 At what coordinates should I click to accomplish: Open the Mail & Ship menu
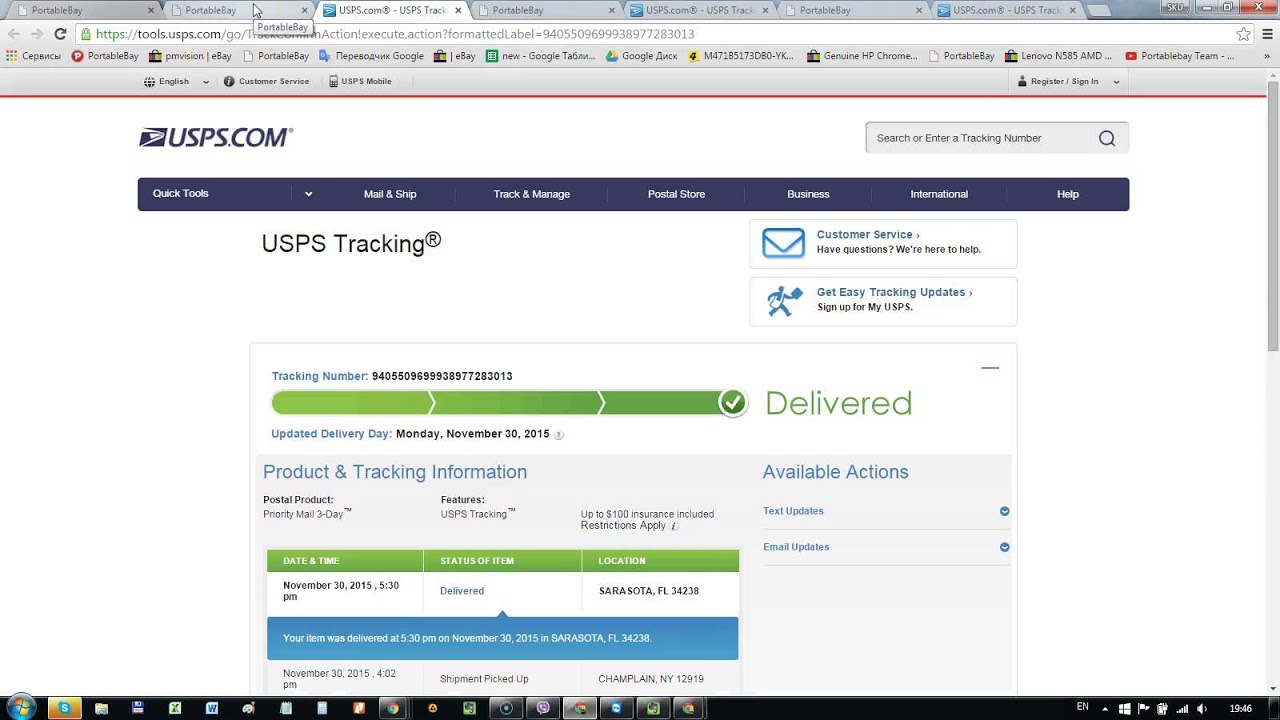tap(390, 194)
